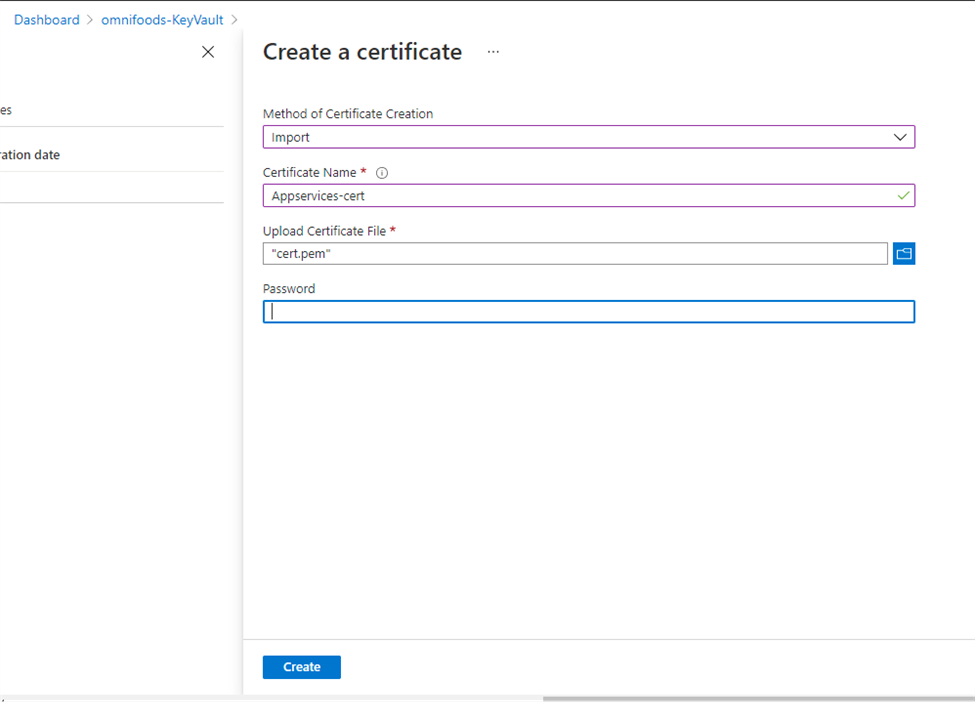Viewport: 975px width, 702px height.
Task: Open the info tooltip next to Certificate Name
Action: [x=382, y=173]
